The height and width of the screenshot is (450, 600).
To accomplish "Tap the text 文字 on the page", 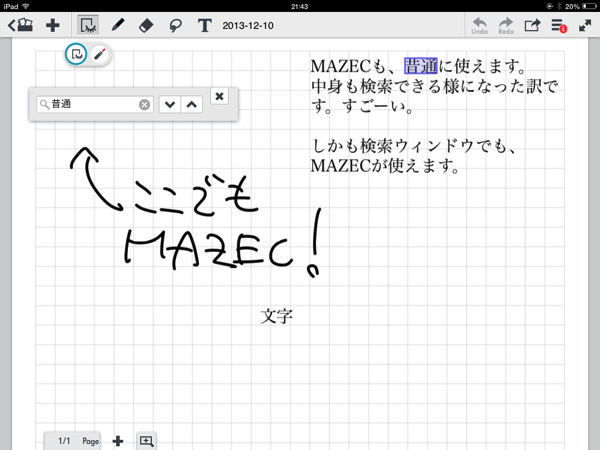I will [277, 316].
